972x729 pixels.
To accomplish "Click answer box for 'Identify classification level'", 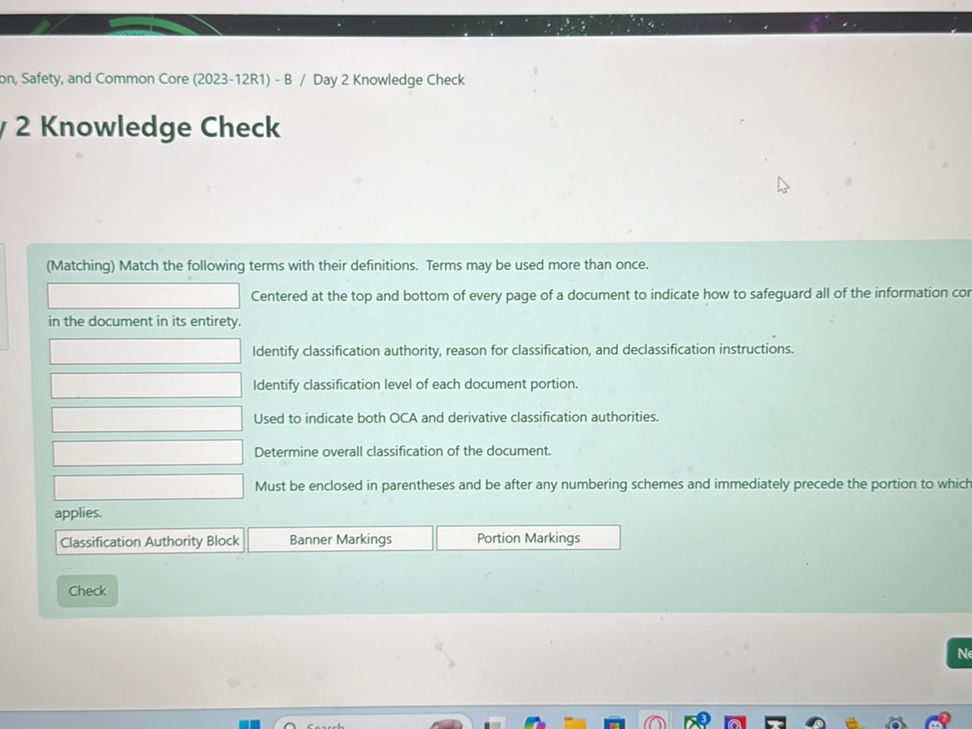I will tap(146, 385).
